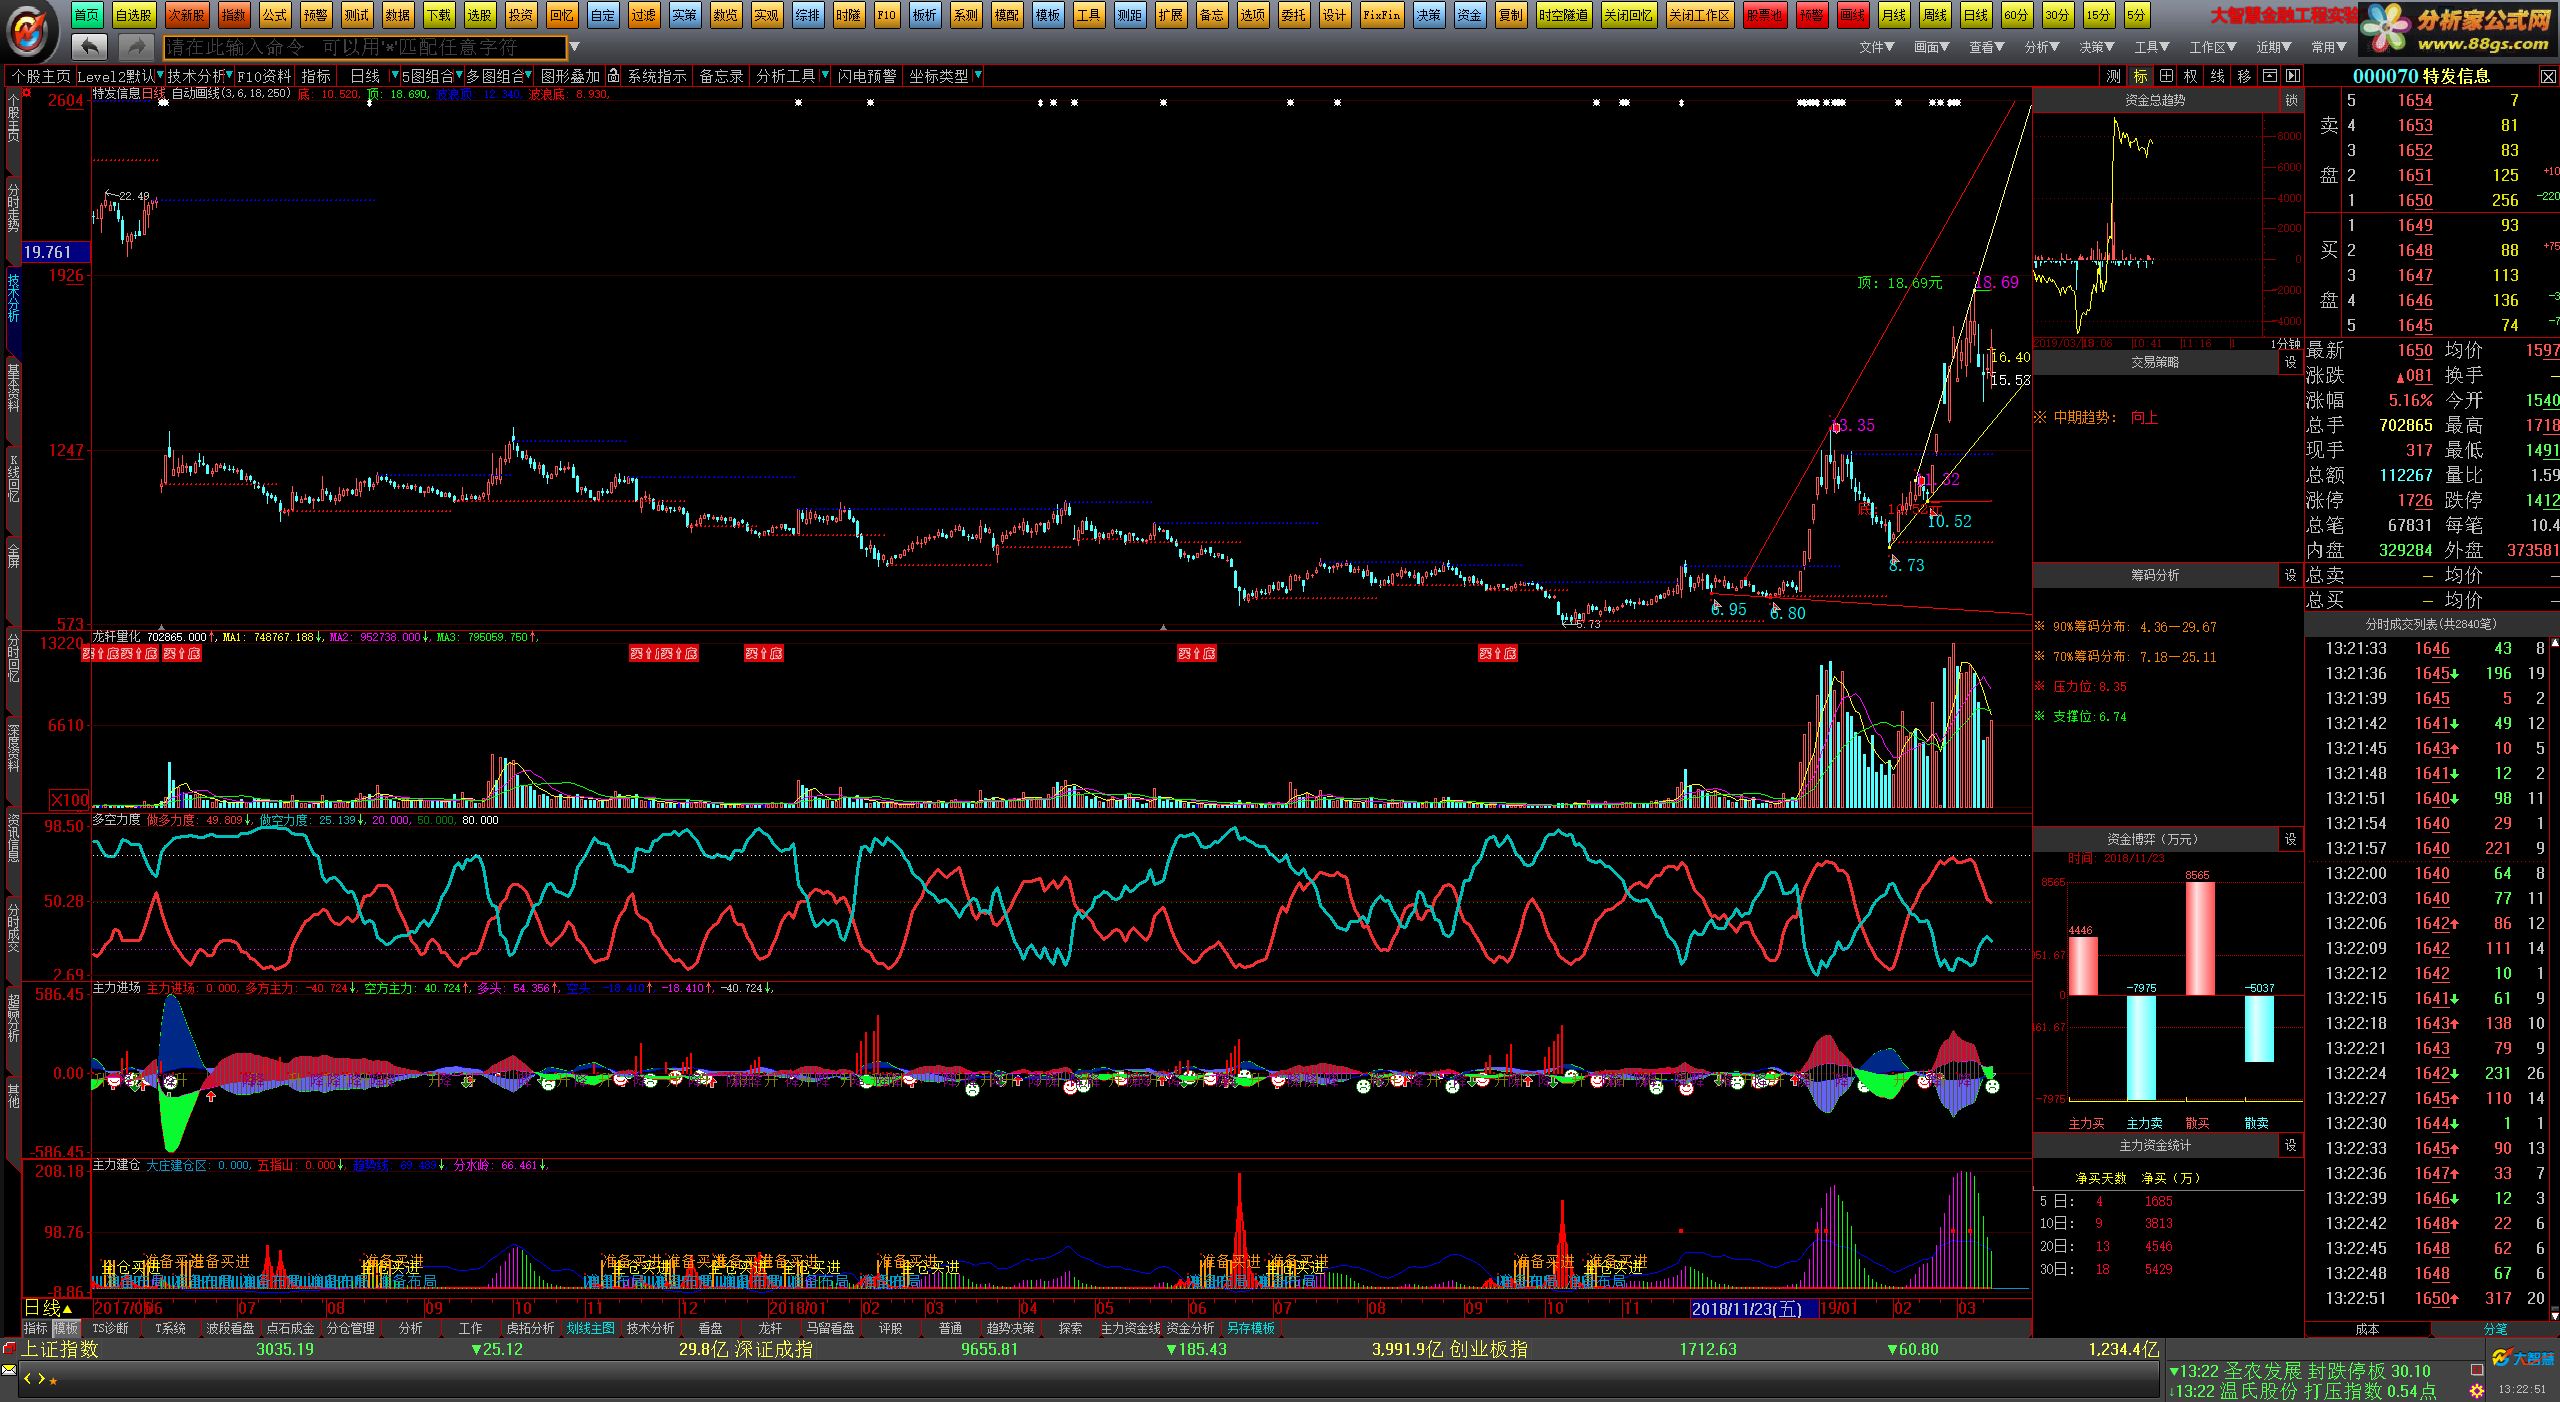Click the 成本 tab under trade list
The width and height of the screenshot is (2560, 1402).
[x=2367, y=1329]
